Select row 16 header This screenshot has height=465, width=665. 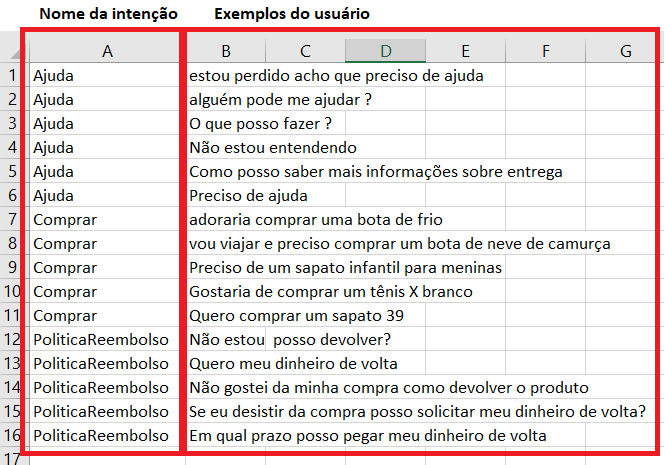pyautogui.click(x=12, y=437)
